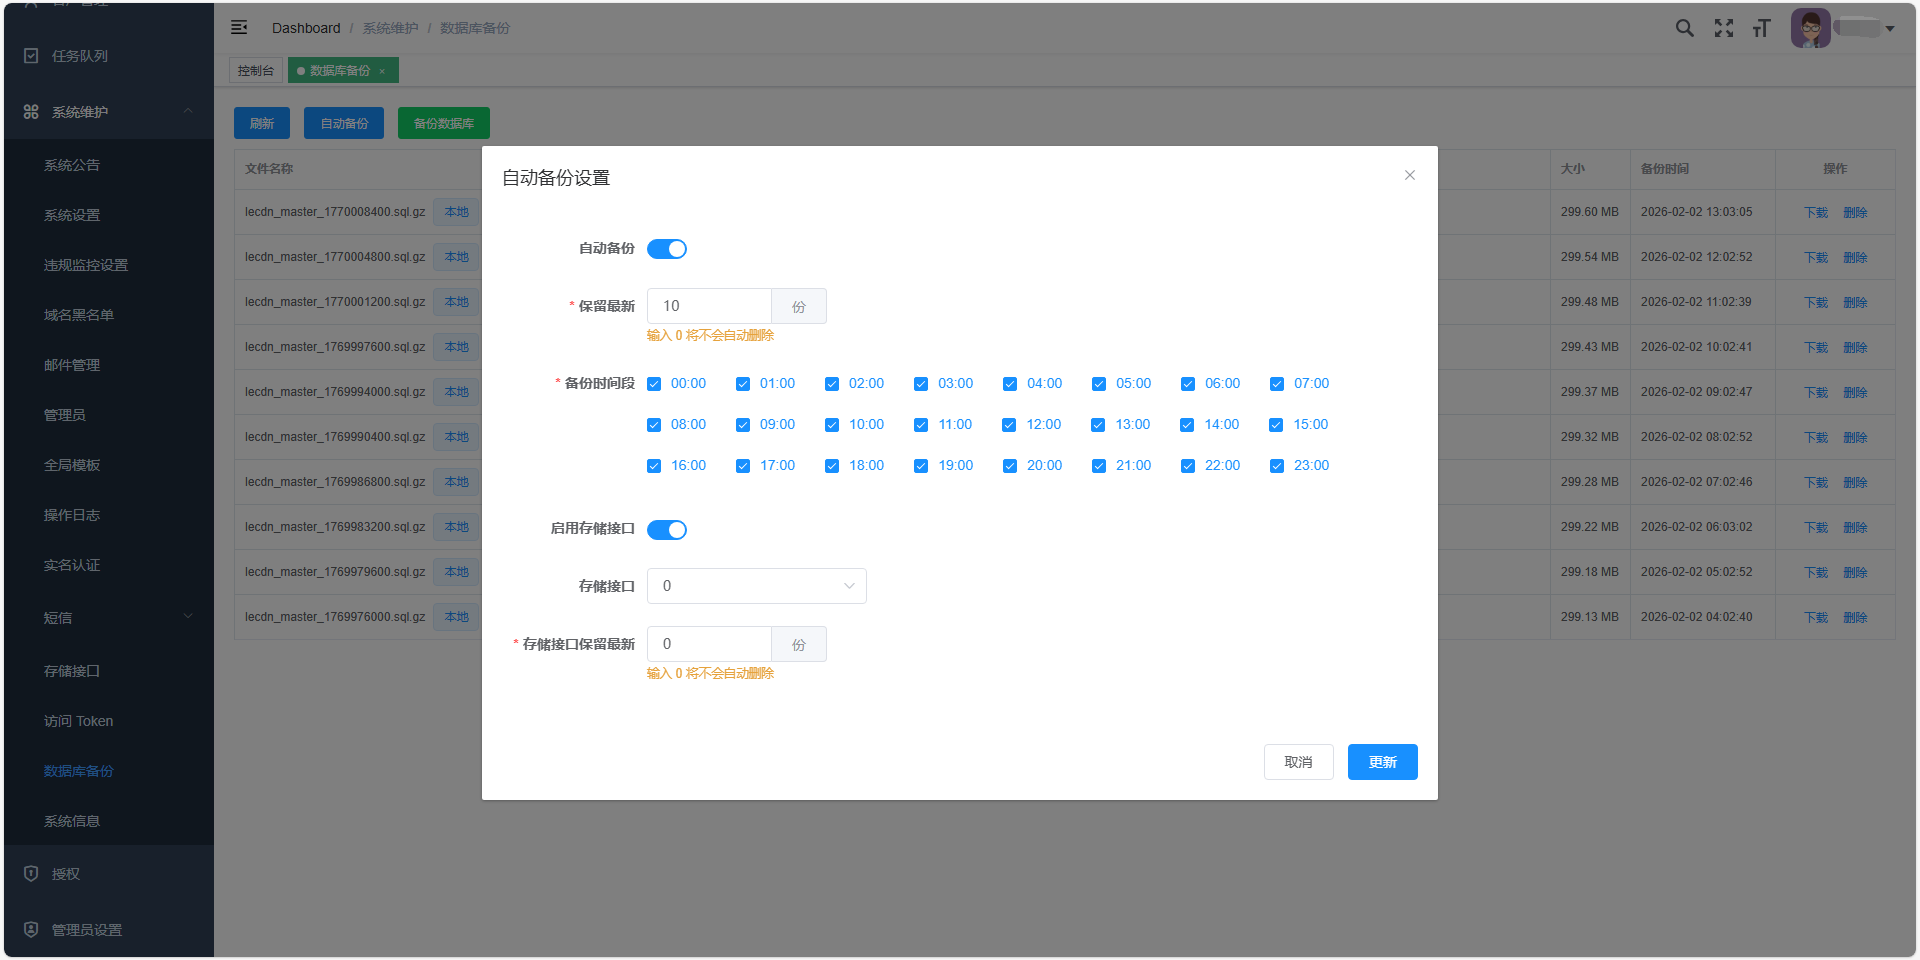Switch to the 控制台 tab
1920x960 pixels.
coord(256,71)
